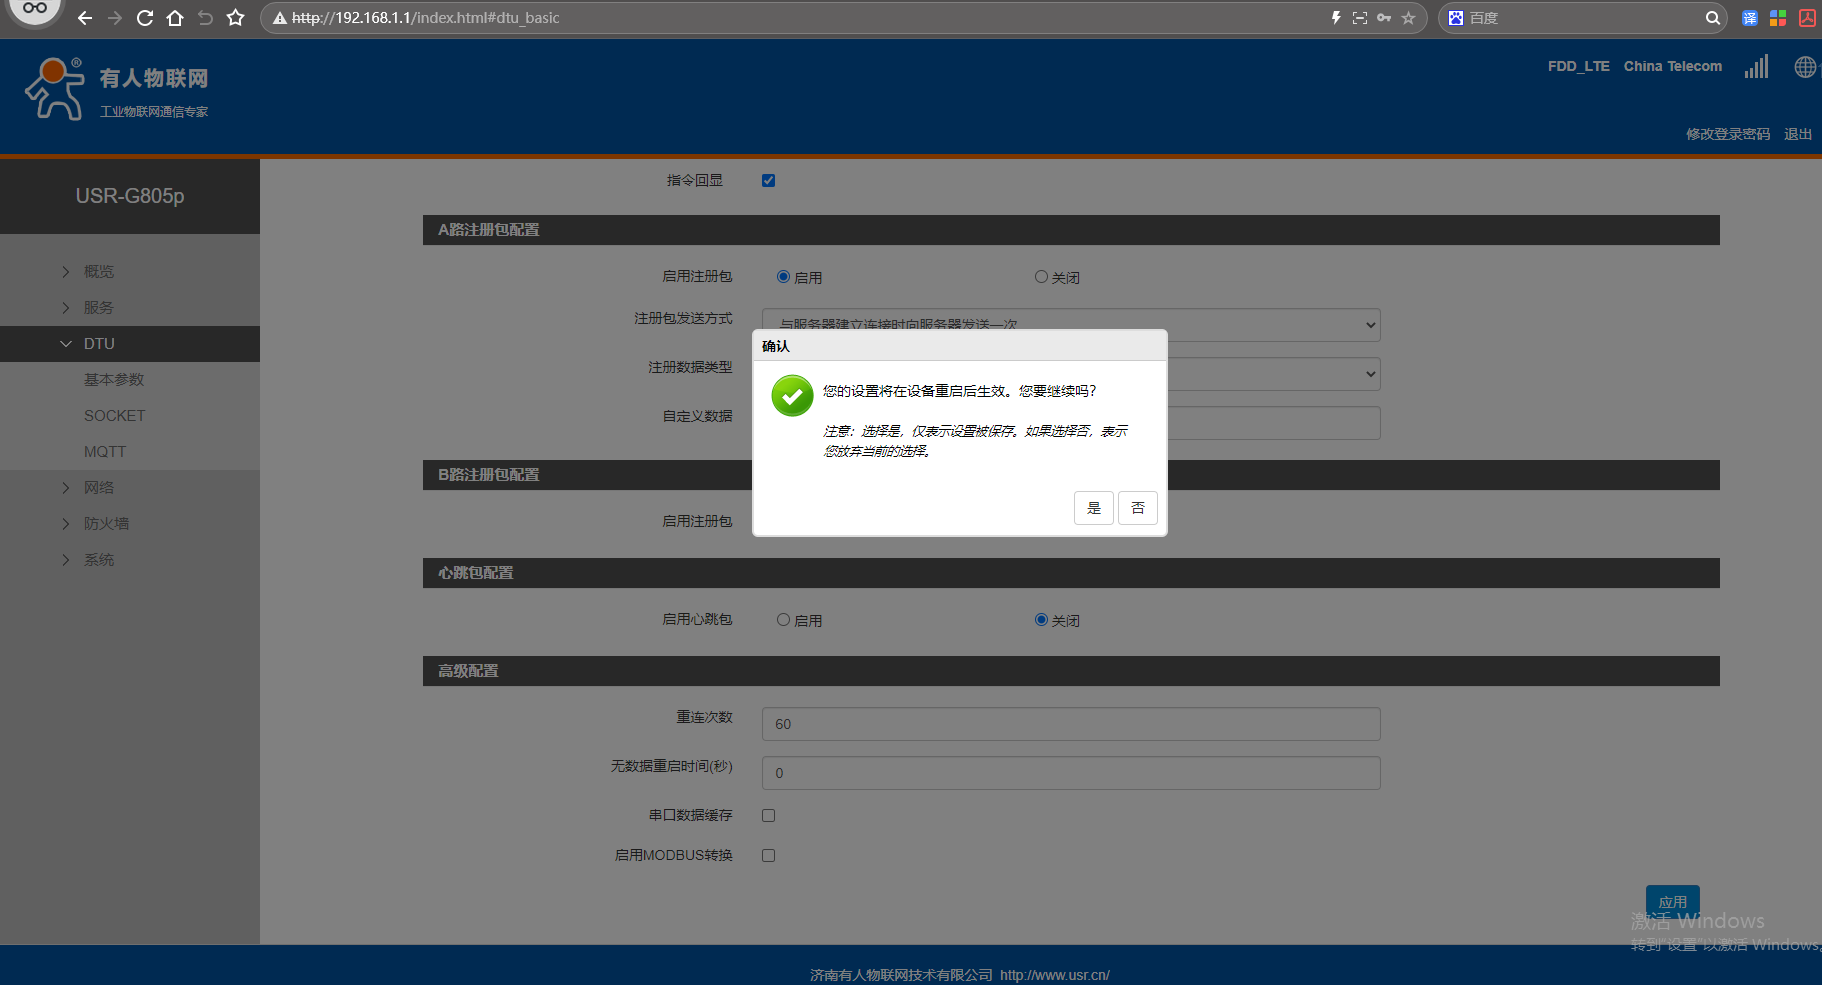Click the 重连次数 input field
Screen dimensions: 1822x985
[1070, 724]
